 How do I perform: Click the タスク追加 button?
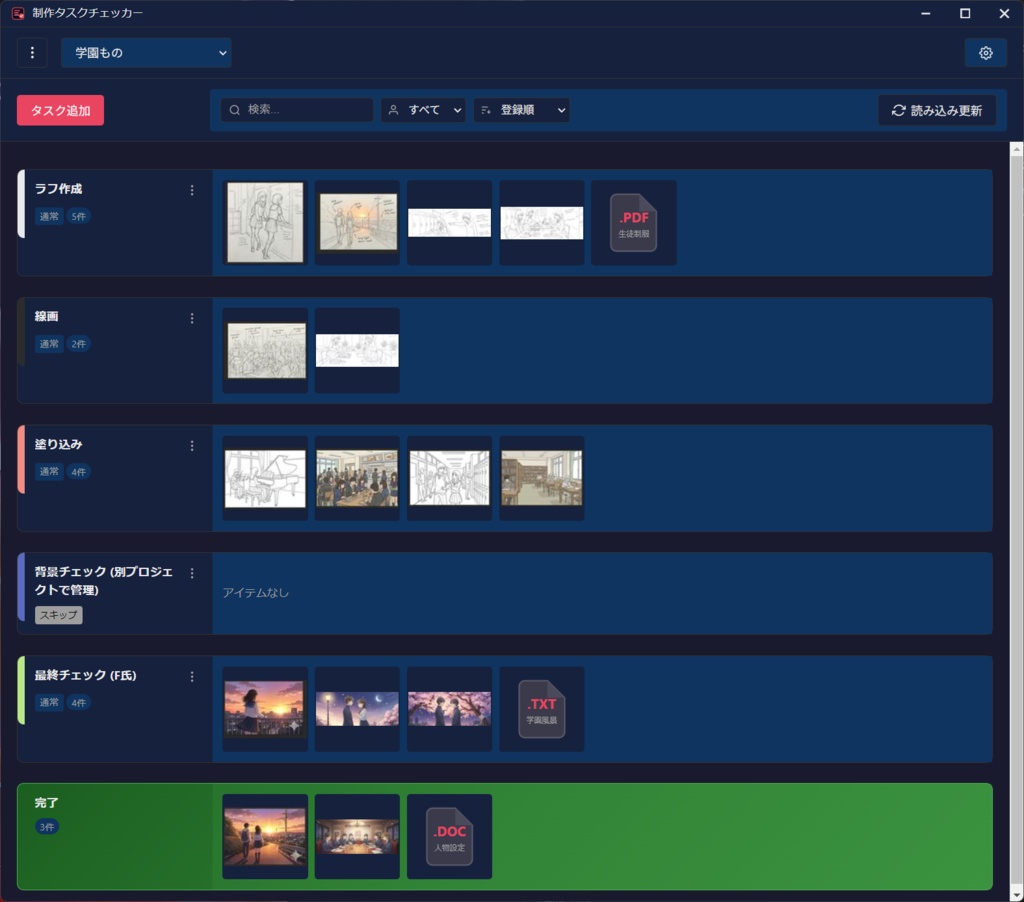(60, 110)
